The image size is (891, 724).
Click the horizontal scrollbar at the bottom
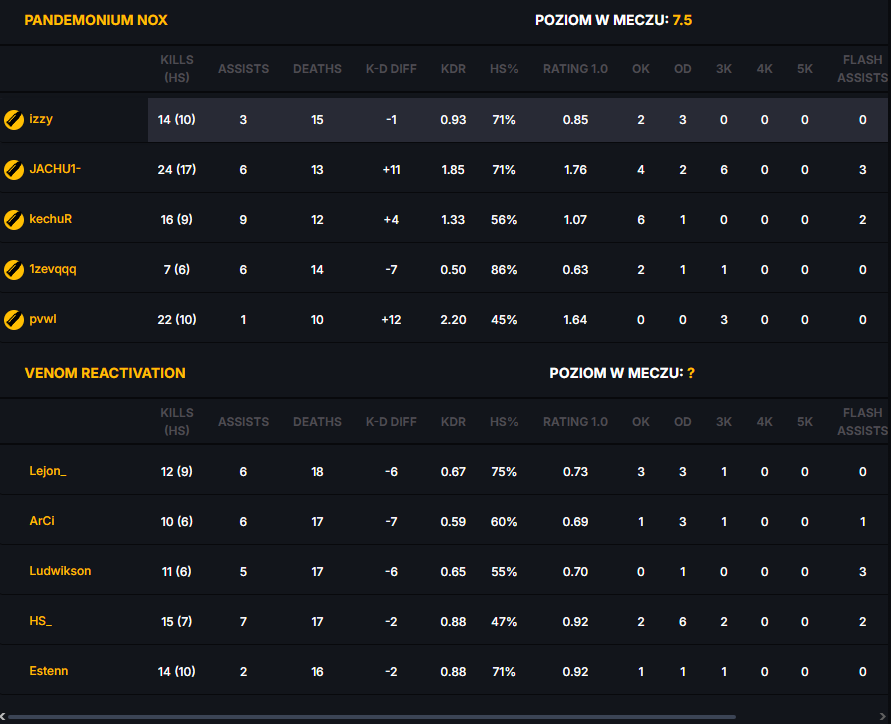point(372,717)
